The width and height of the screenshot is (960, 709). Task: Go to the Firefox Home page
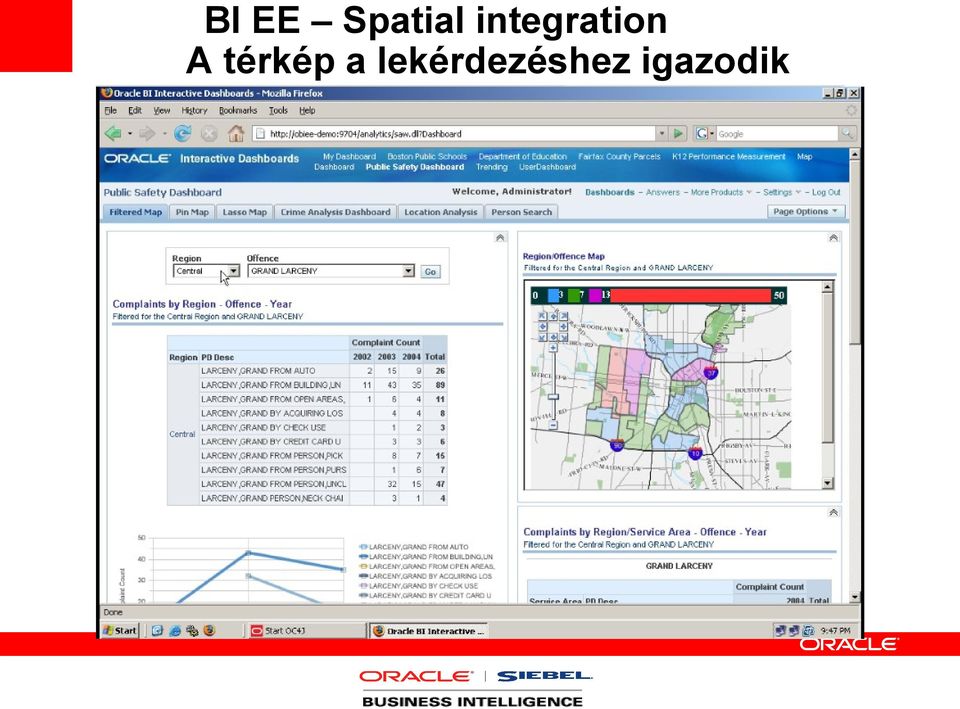[236, 133]
